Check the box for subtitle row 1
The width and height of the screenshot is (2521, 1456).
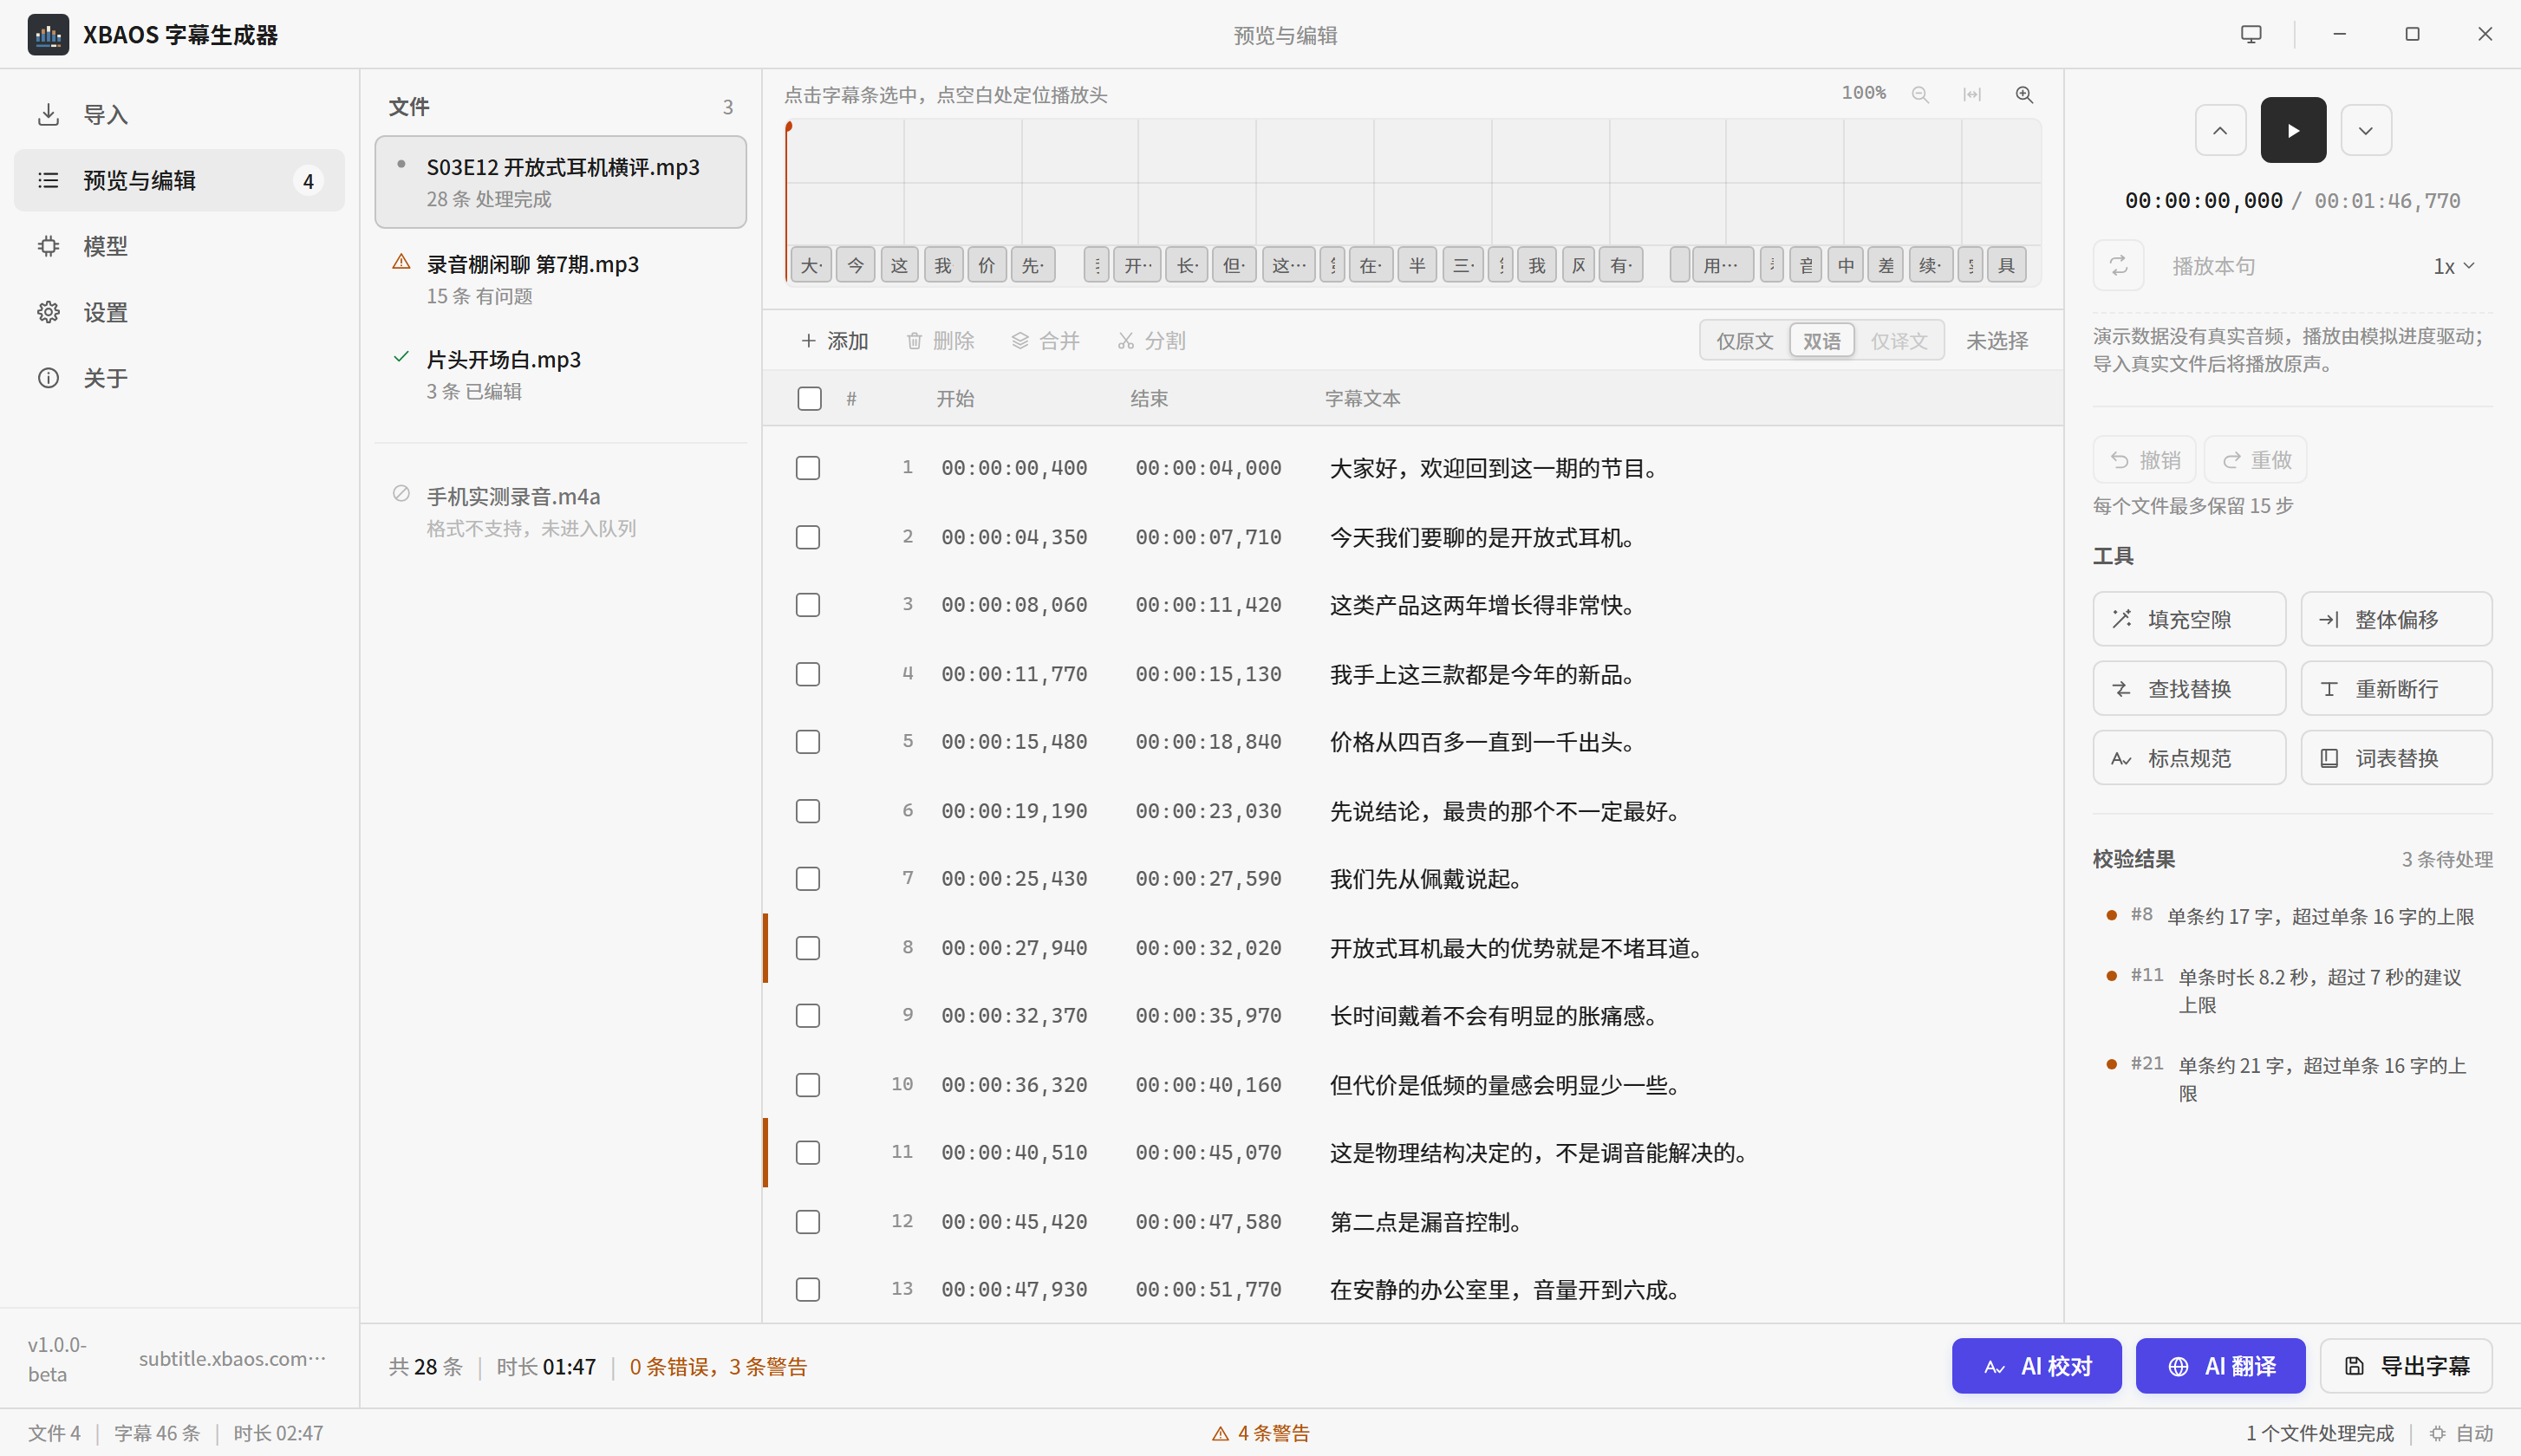pyautogui.click(x=808, y=468)
